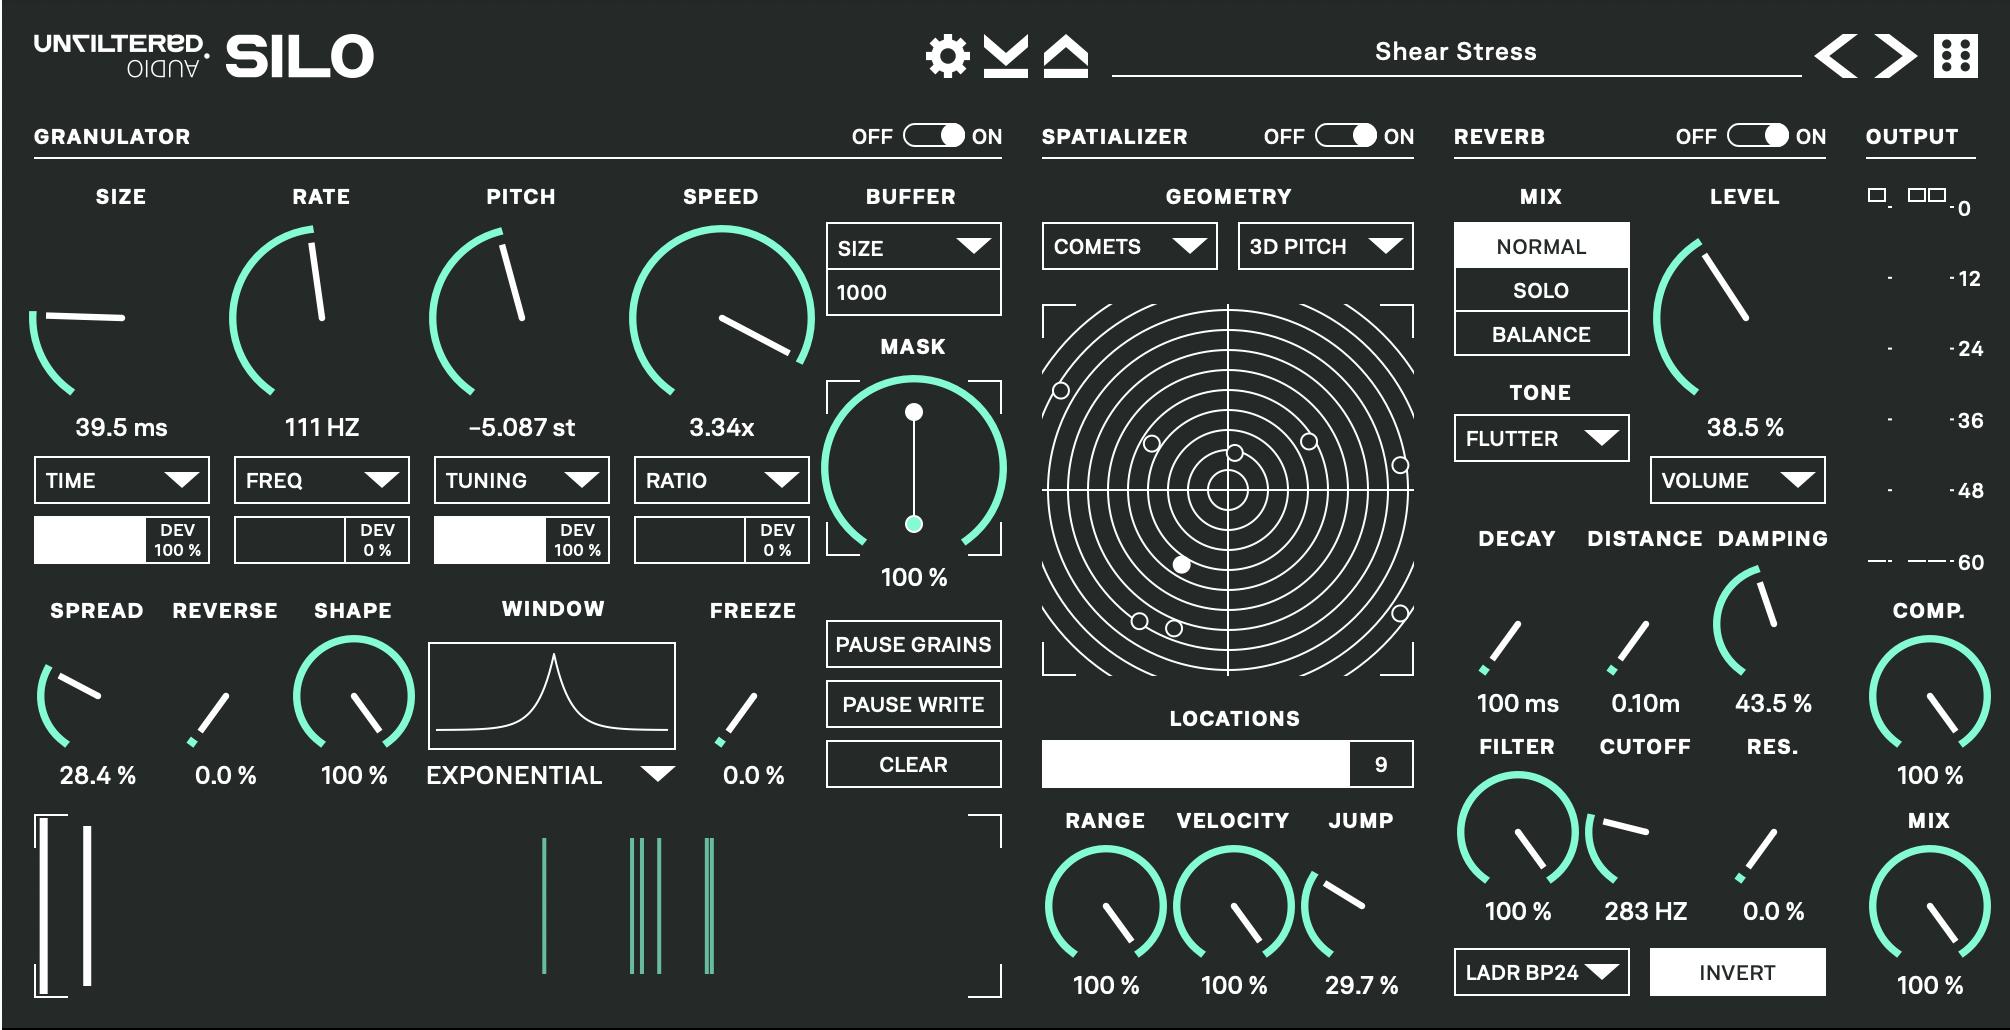Open the Exponential window shape dropdown
The height and width of the screenshot is (1030, 2010).
551,775
